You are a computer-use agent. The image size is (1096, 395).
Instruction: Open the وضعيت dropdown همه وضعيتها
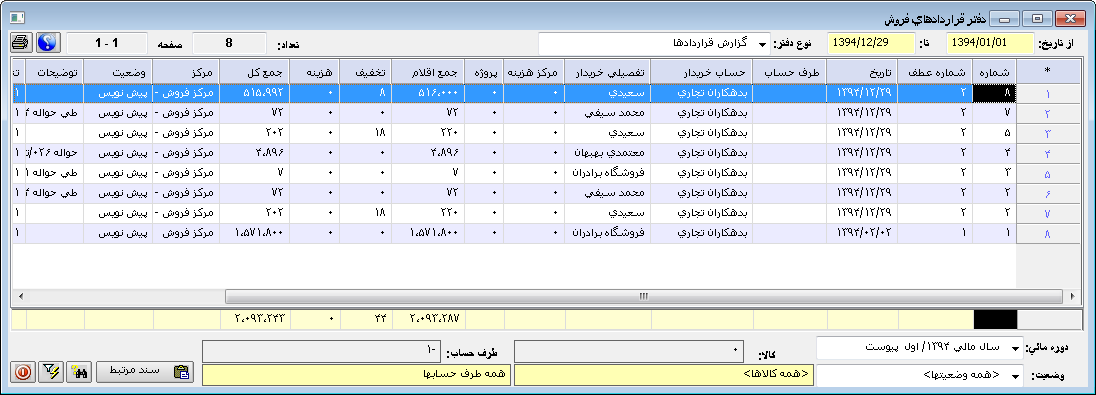919,375
